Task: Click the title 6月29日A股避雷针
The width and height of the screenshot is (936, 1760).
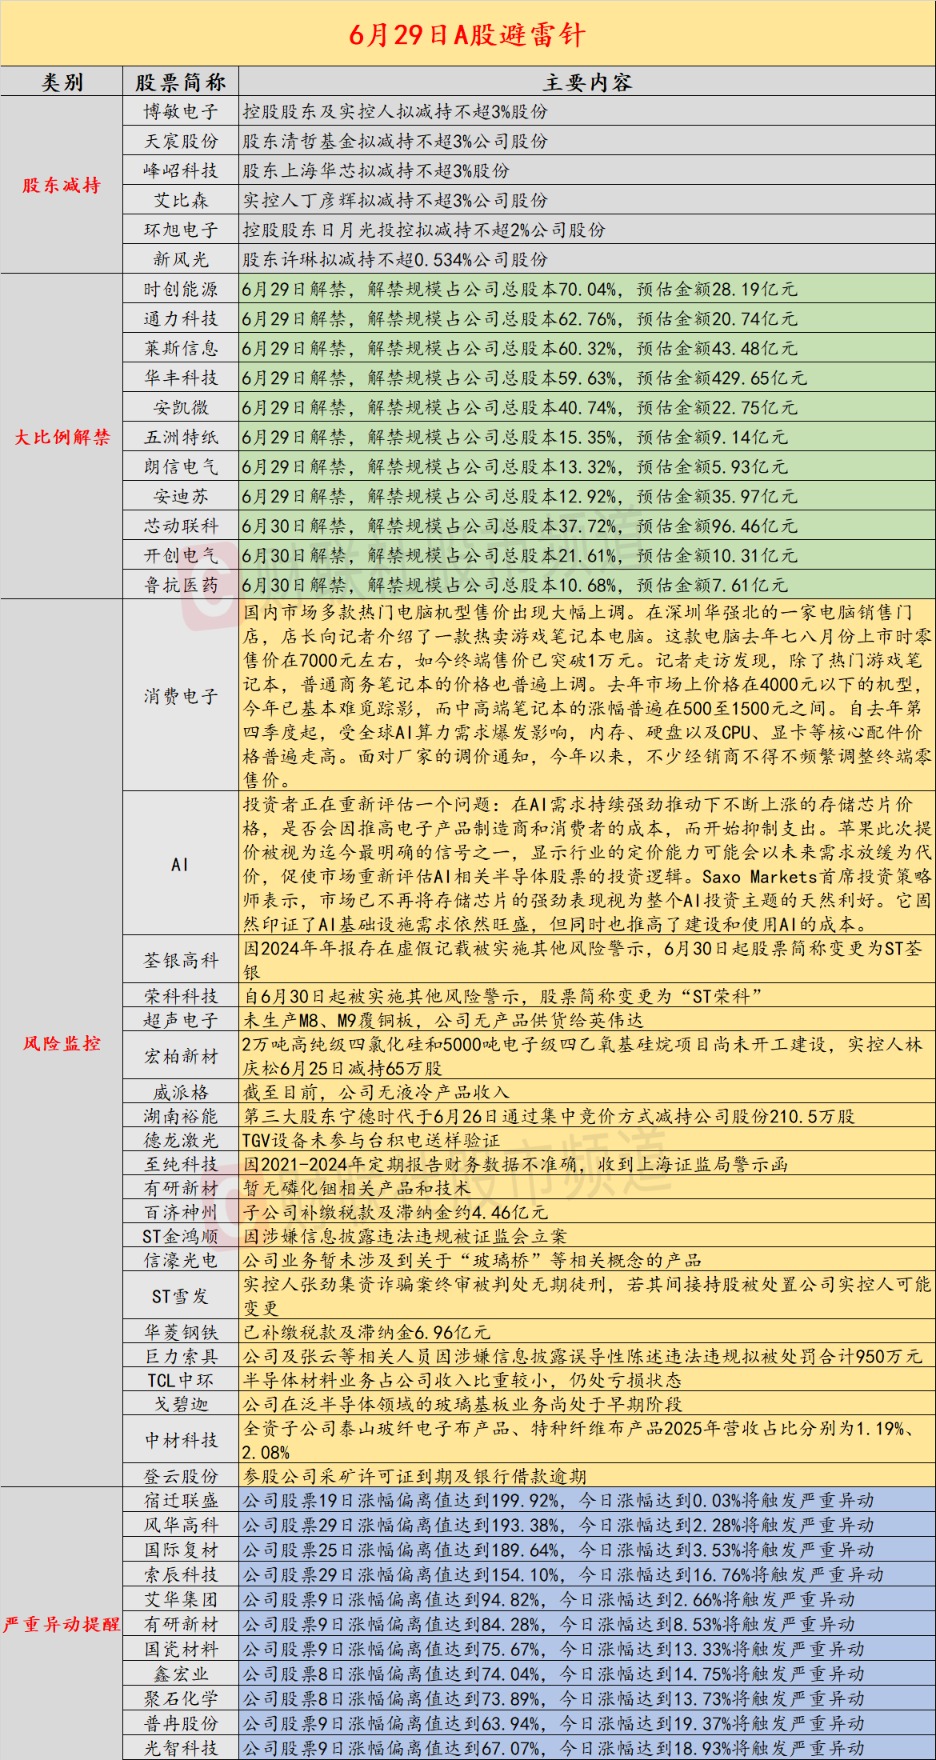Action: coord(467,35)
